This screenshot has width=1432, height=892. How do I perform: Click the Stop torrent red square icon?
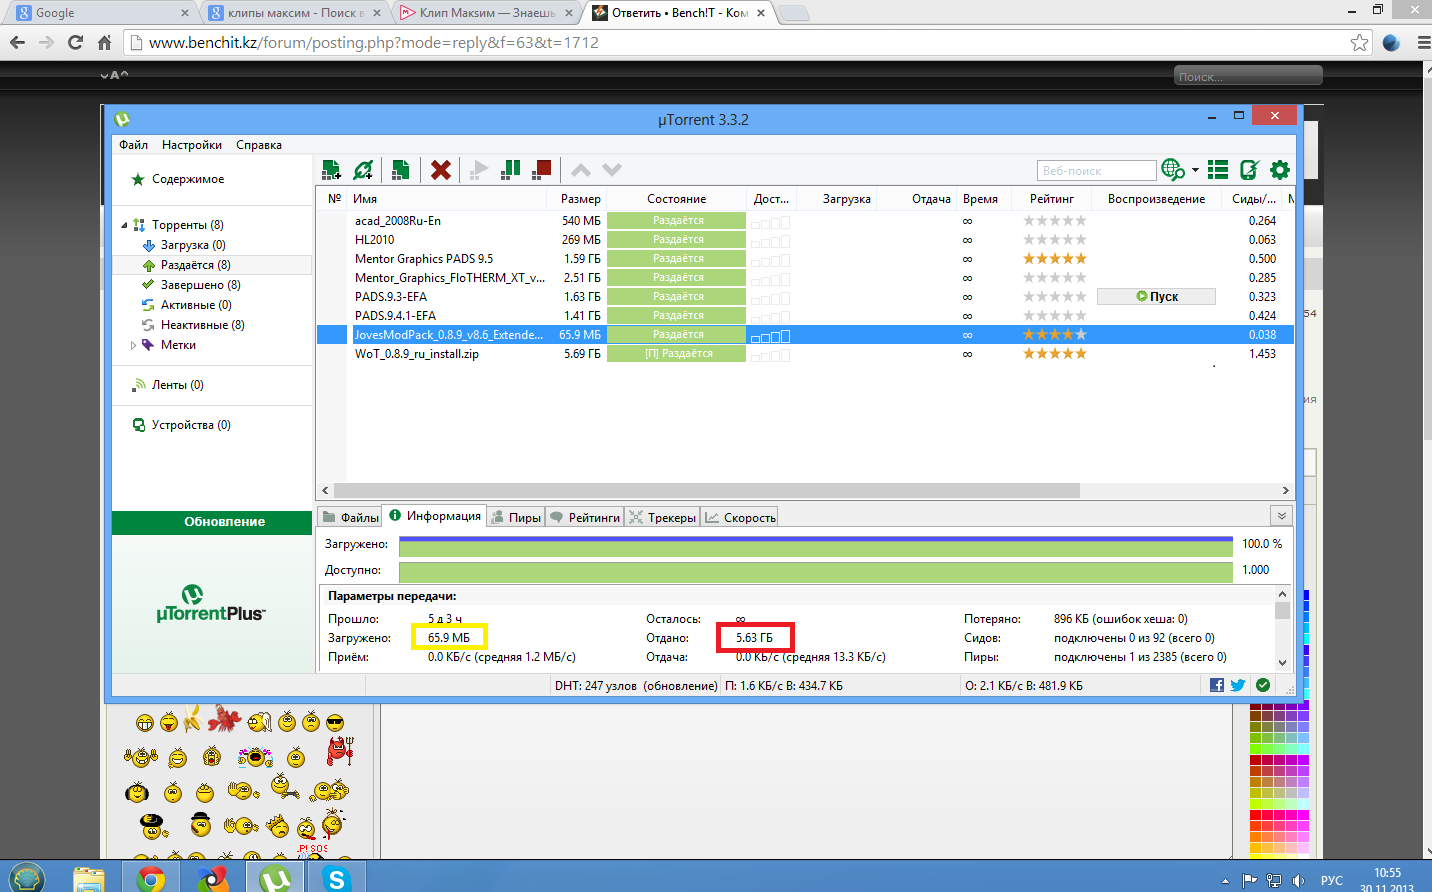[542, 170]
